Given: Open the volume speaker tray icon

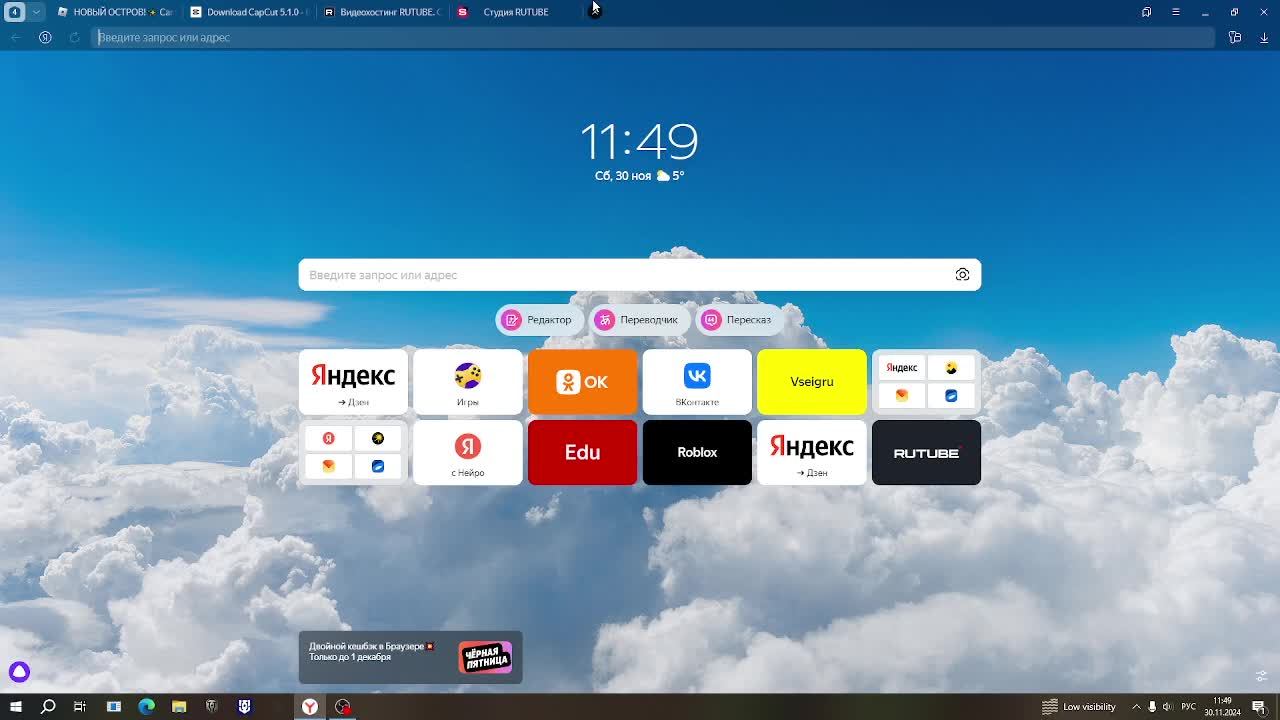Looking at the screenshot, I should [1167, 707].
